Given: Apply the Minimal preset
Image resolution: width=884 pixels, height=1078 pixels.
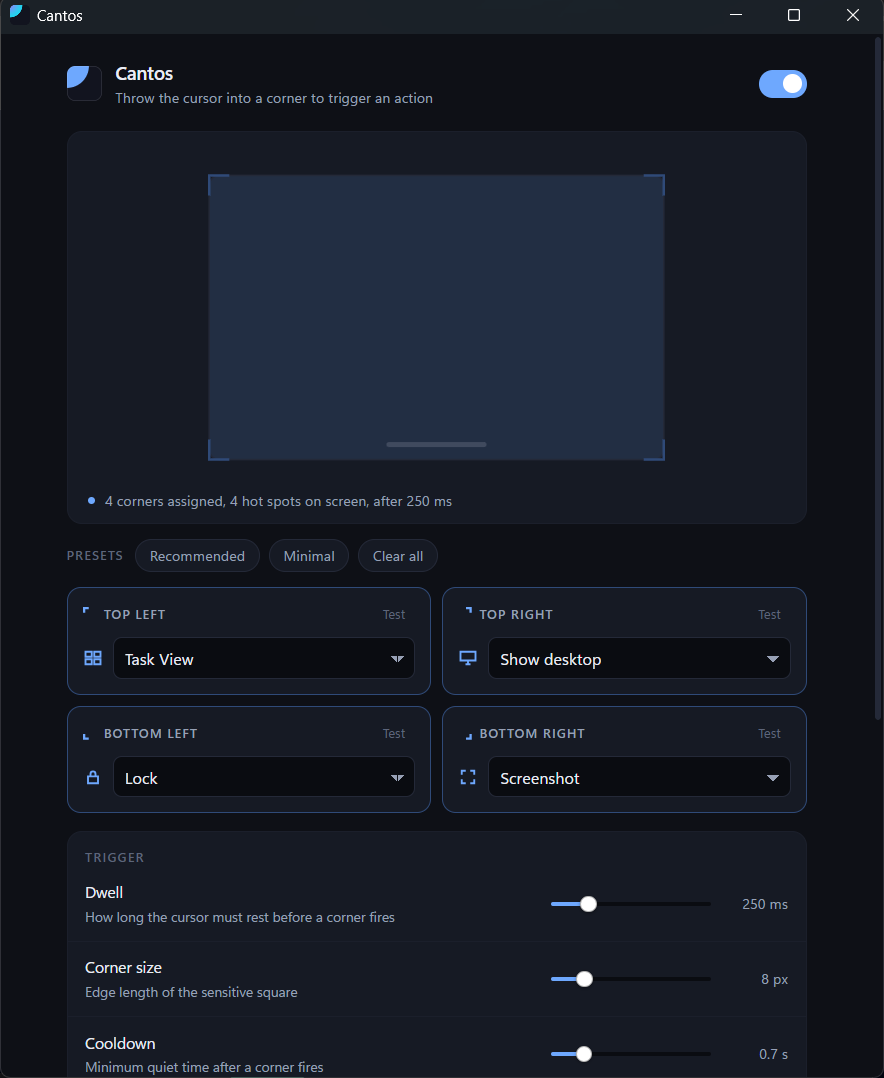Looking at the screenshot, I should click(x=309, y=556).
